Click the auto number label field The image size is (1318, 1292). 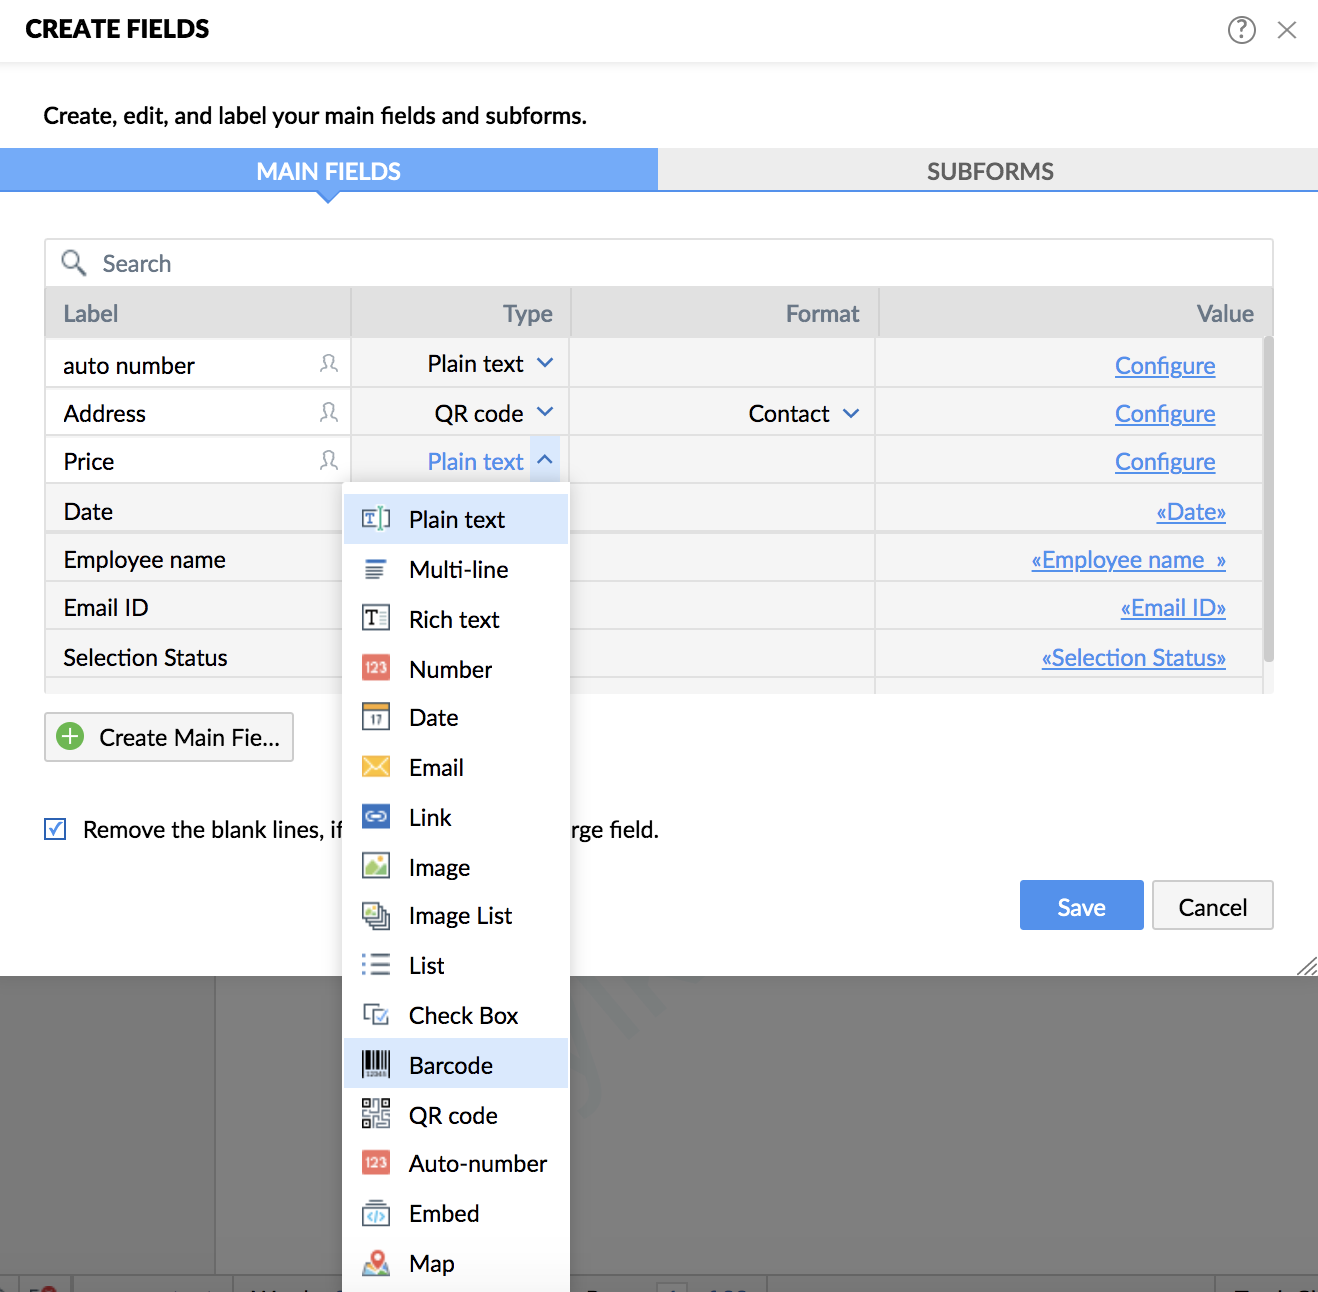point(198,364)
